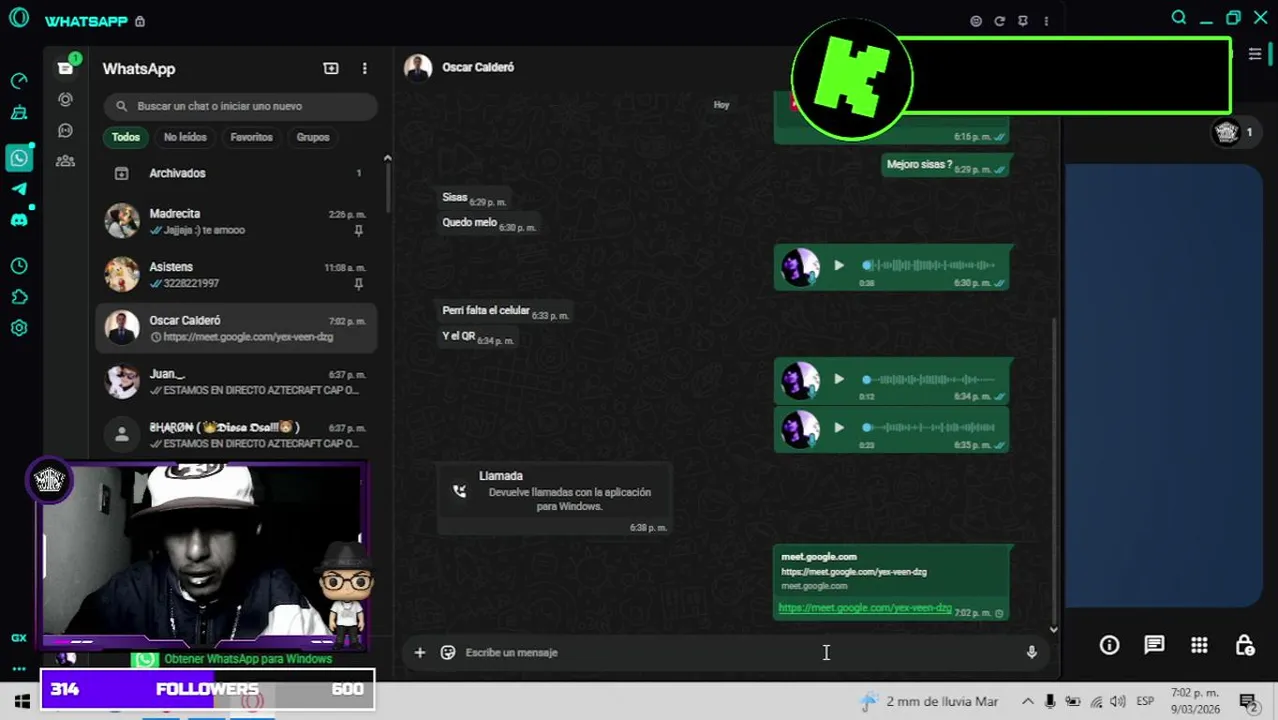The image size is (1278, 720).
Task: Click the pin icon on Asistens chat
Action: tap(359, 284)
